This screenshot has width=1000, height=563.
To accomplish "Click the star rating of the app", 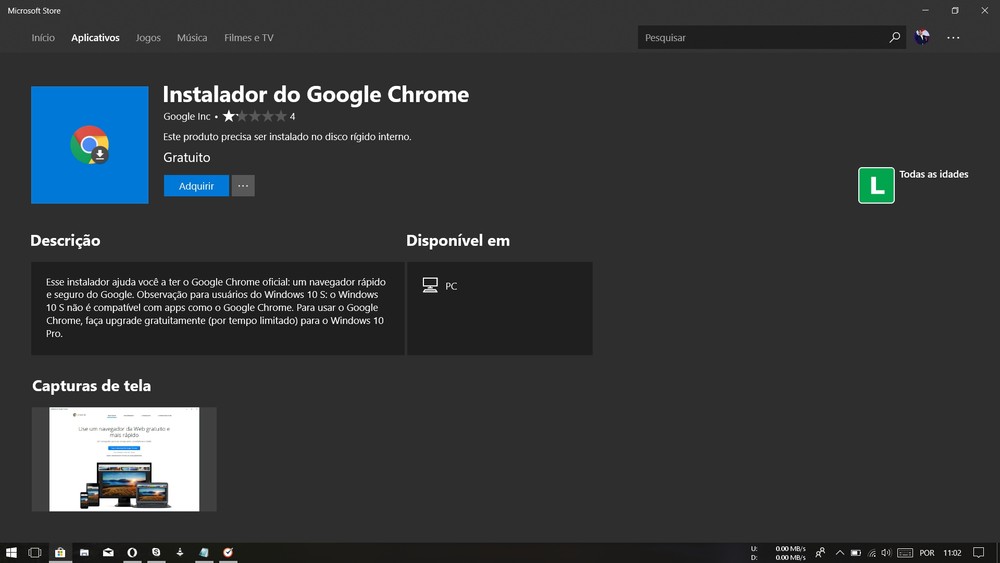I will tap(254, 116).
